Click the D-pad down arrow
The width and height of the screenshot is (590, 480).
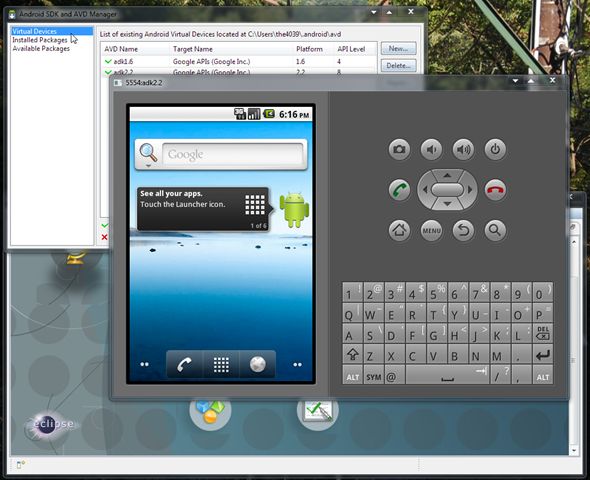coord(447,204)
